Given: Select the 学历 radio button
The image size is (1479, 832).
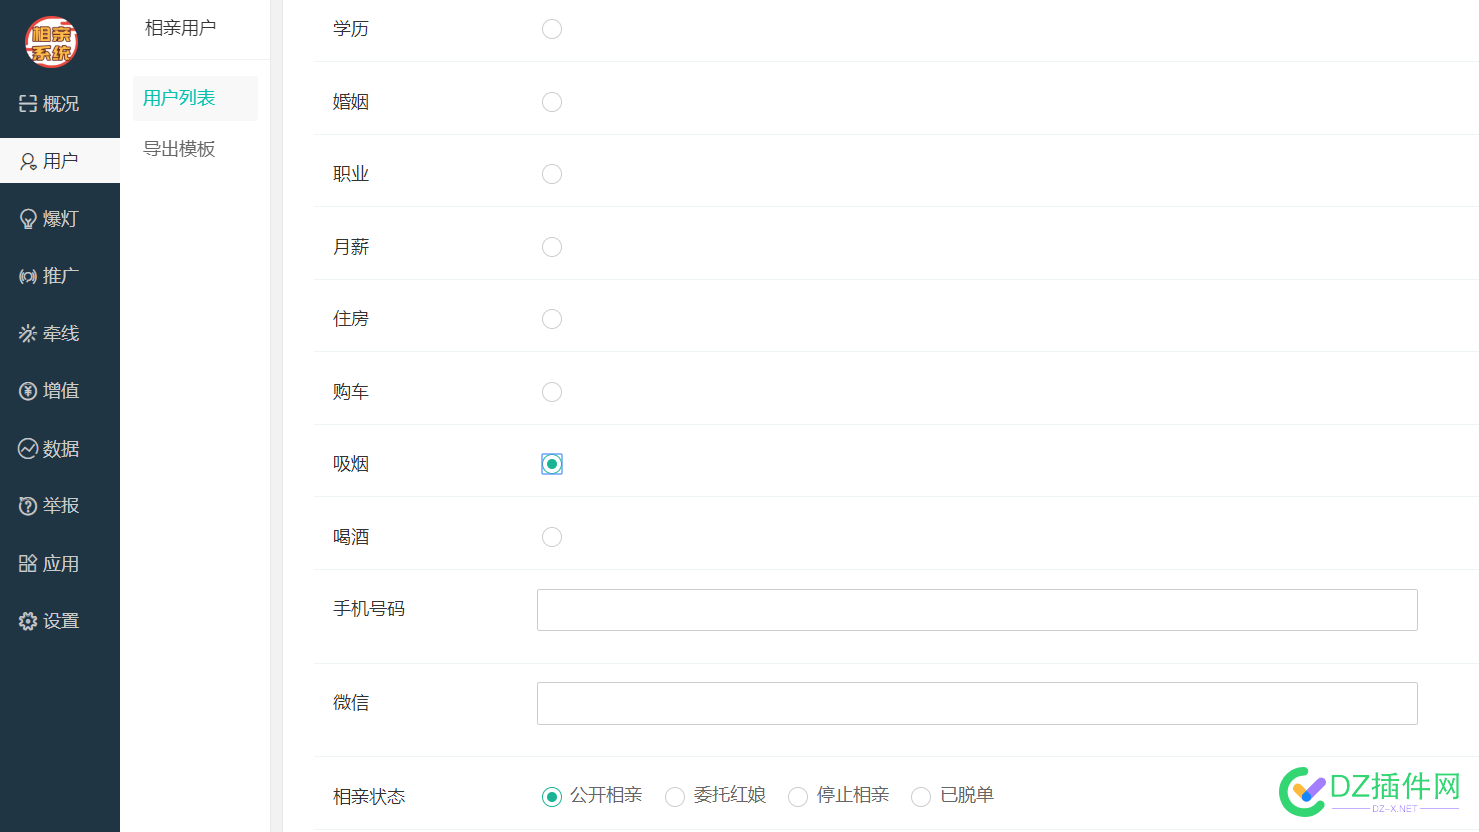Looking at the screenshot, I should (552, 29).
